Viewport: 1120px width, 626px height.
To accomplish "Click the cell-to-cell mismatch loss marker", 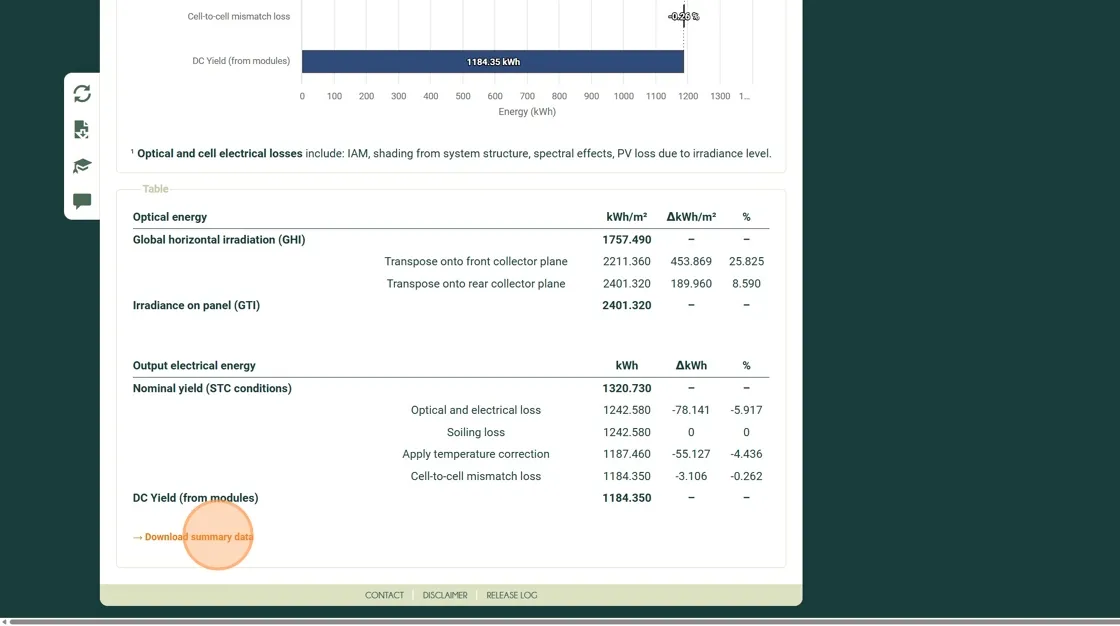I will (684, 16).
